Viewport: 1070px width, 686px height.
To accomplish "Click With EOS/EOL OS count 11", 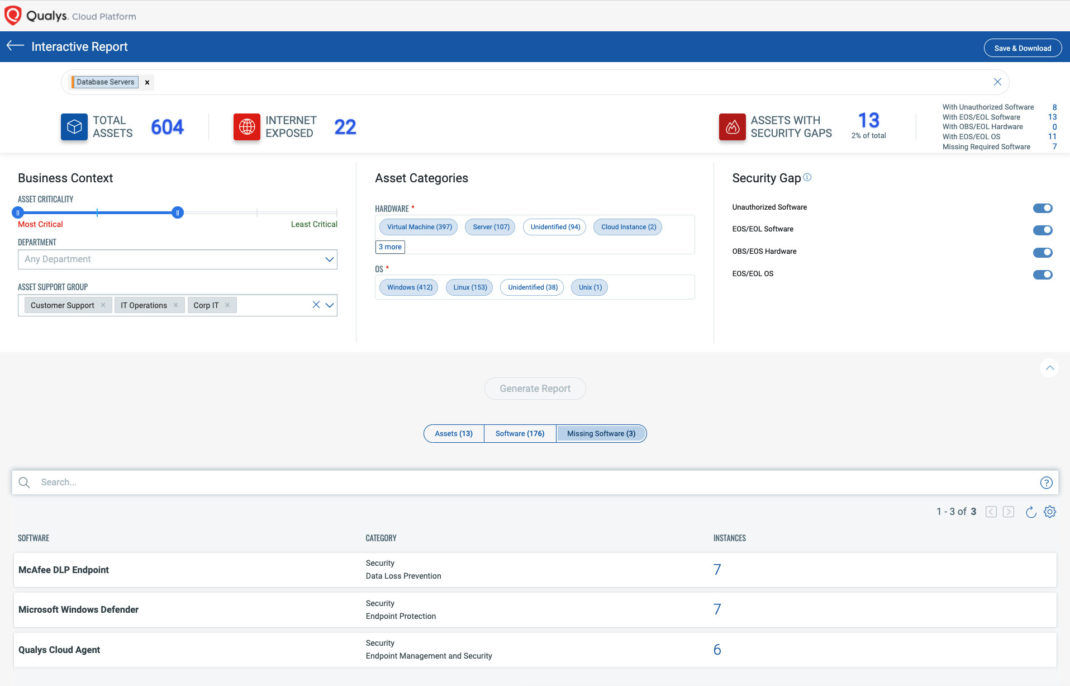I will [x=1052, y=137].
